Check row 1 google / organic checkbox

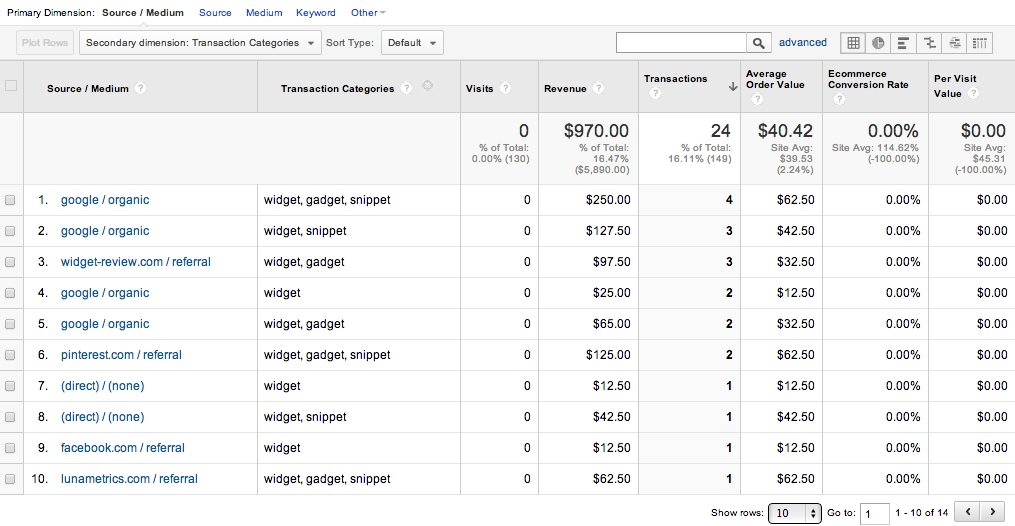coord(10,200)
